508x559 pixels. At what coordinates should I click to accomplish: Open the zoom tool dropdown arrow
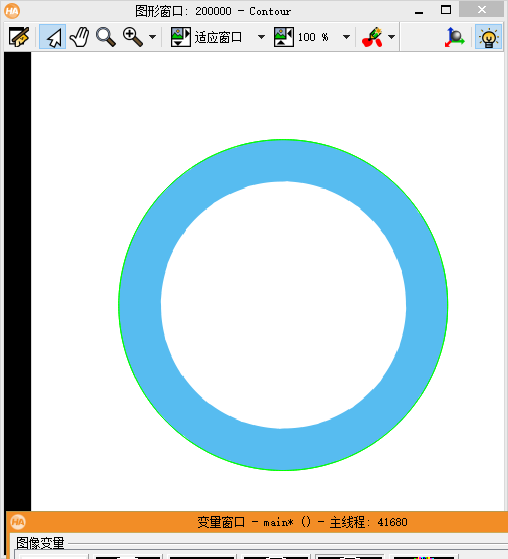153,37
